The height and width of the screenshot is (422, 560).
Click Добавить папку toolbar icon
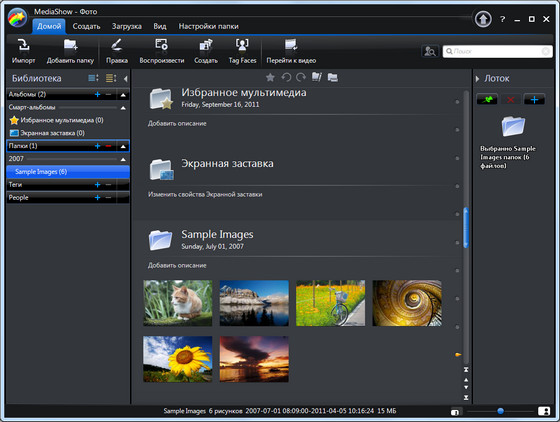[x=70, y=51]
